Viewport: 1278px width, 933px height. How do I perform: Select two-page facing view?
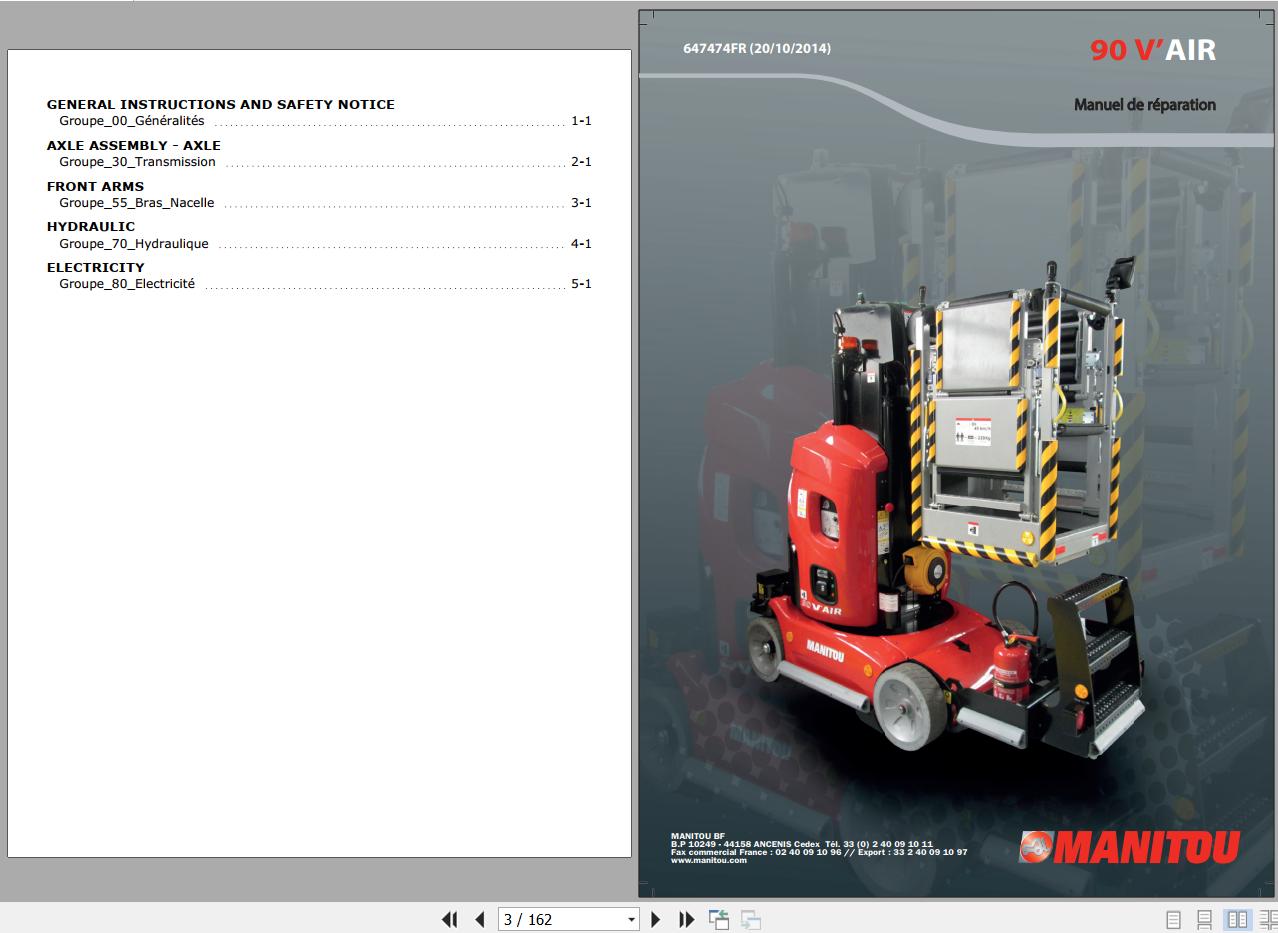tap(1237, 919)
